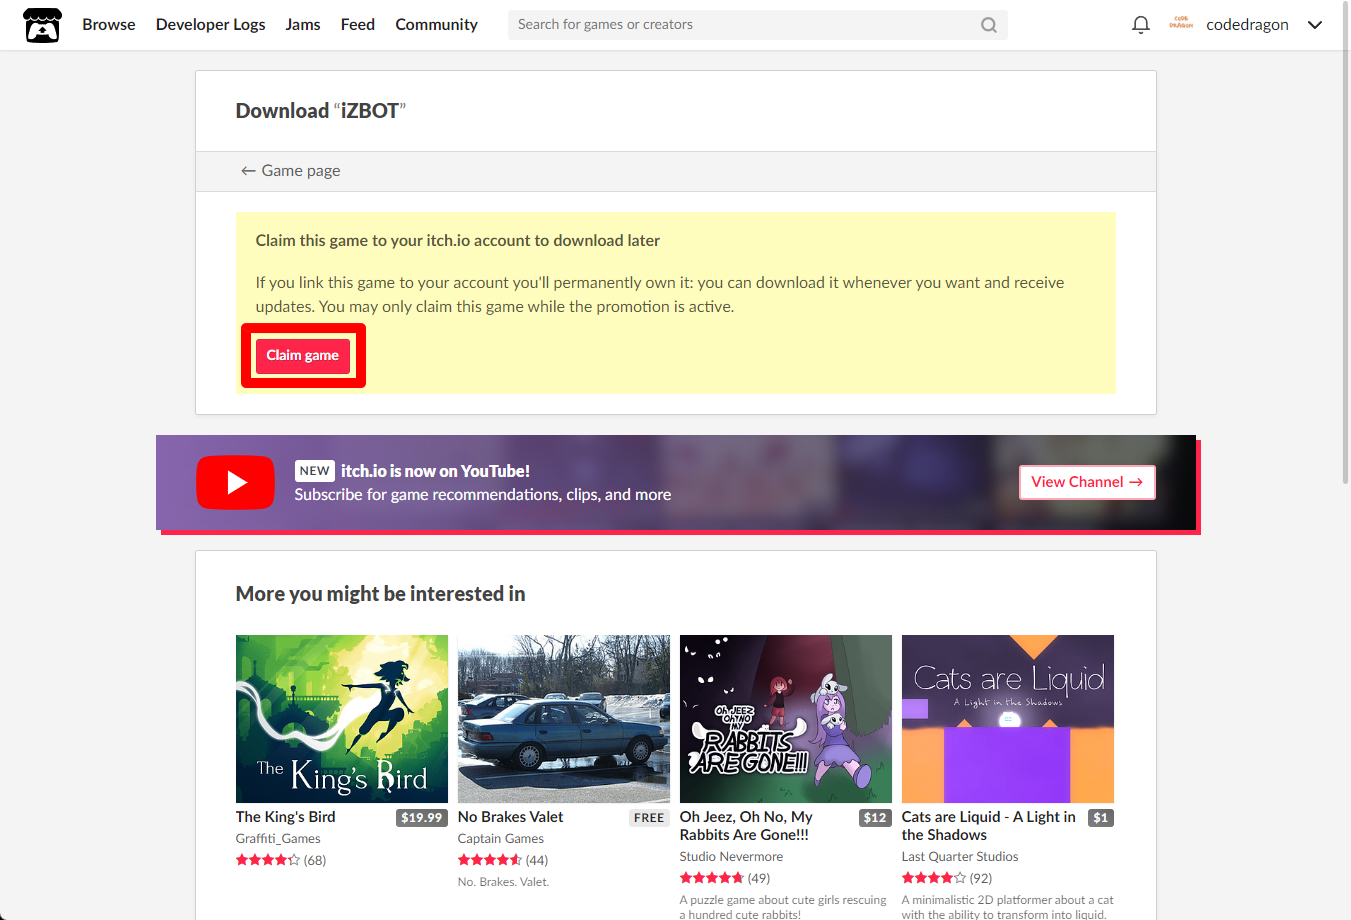Click the codedragon avatar image
The image size is (1351, 920).
pyautogui.click(x=1181, y=24)
